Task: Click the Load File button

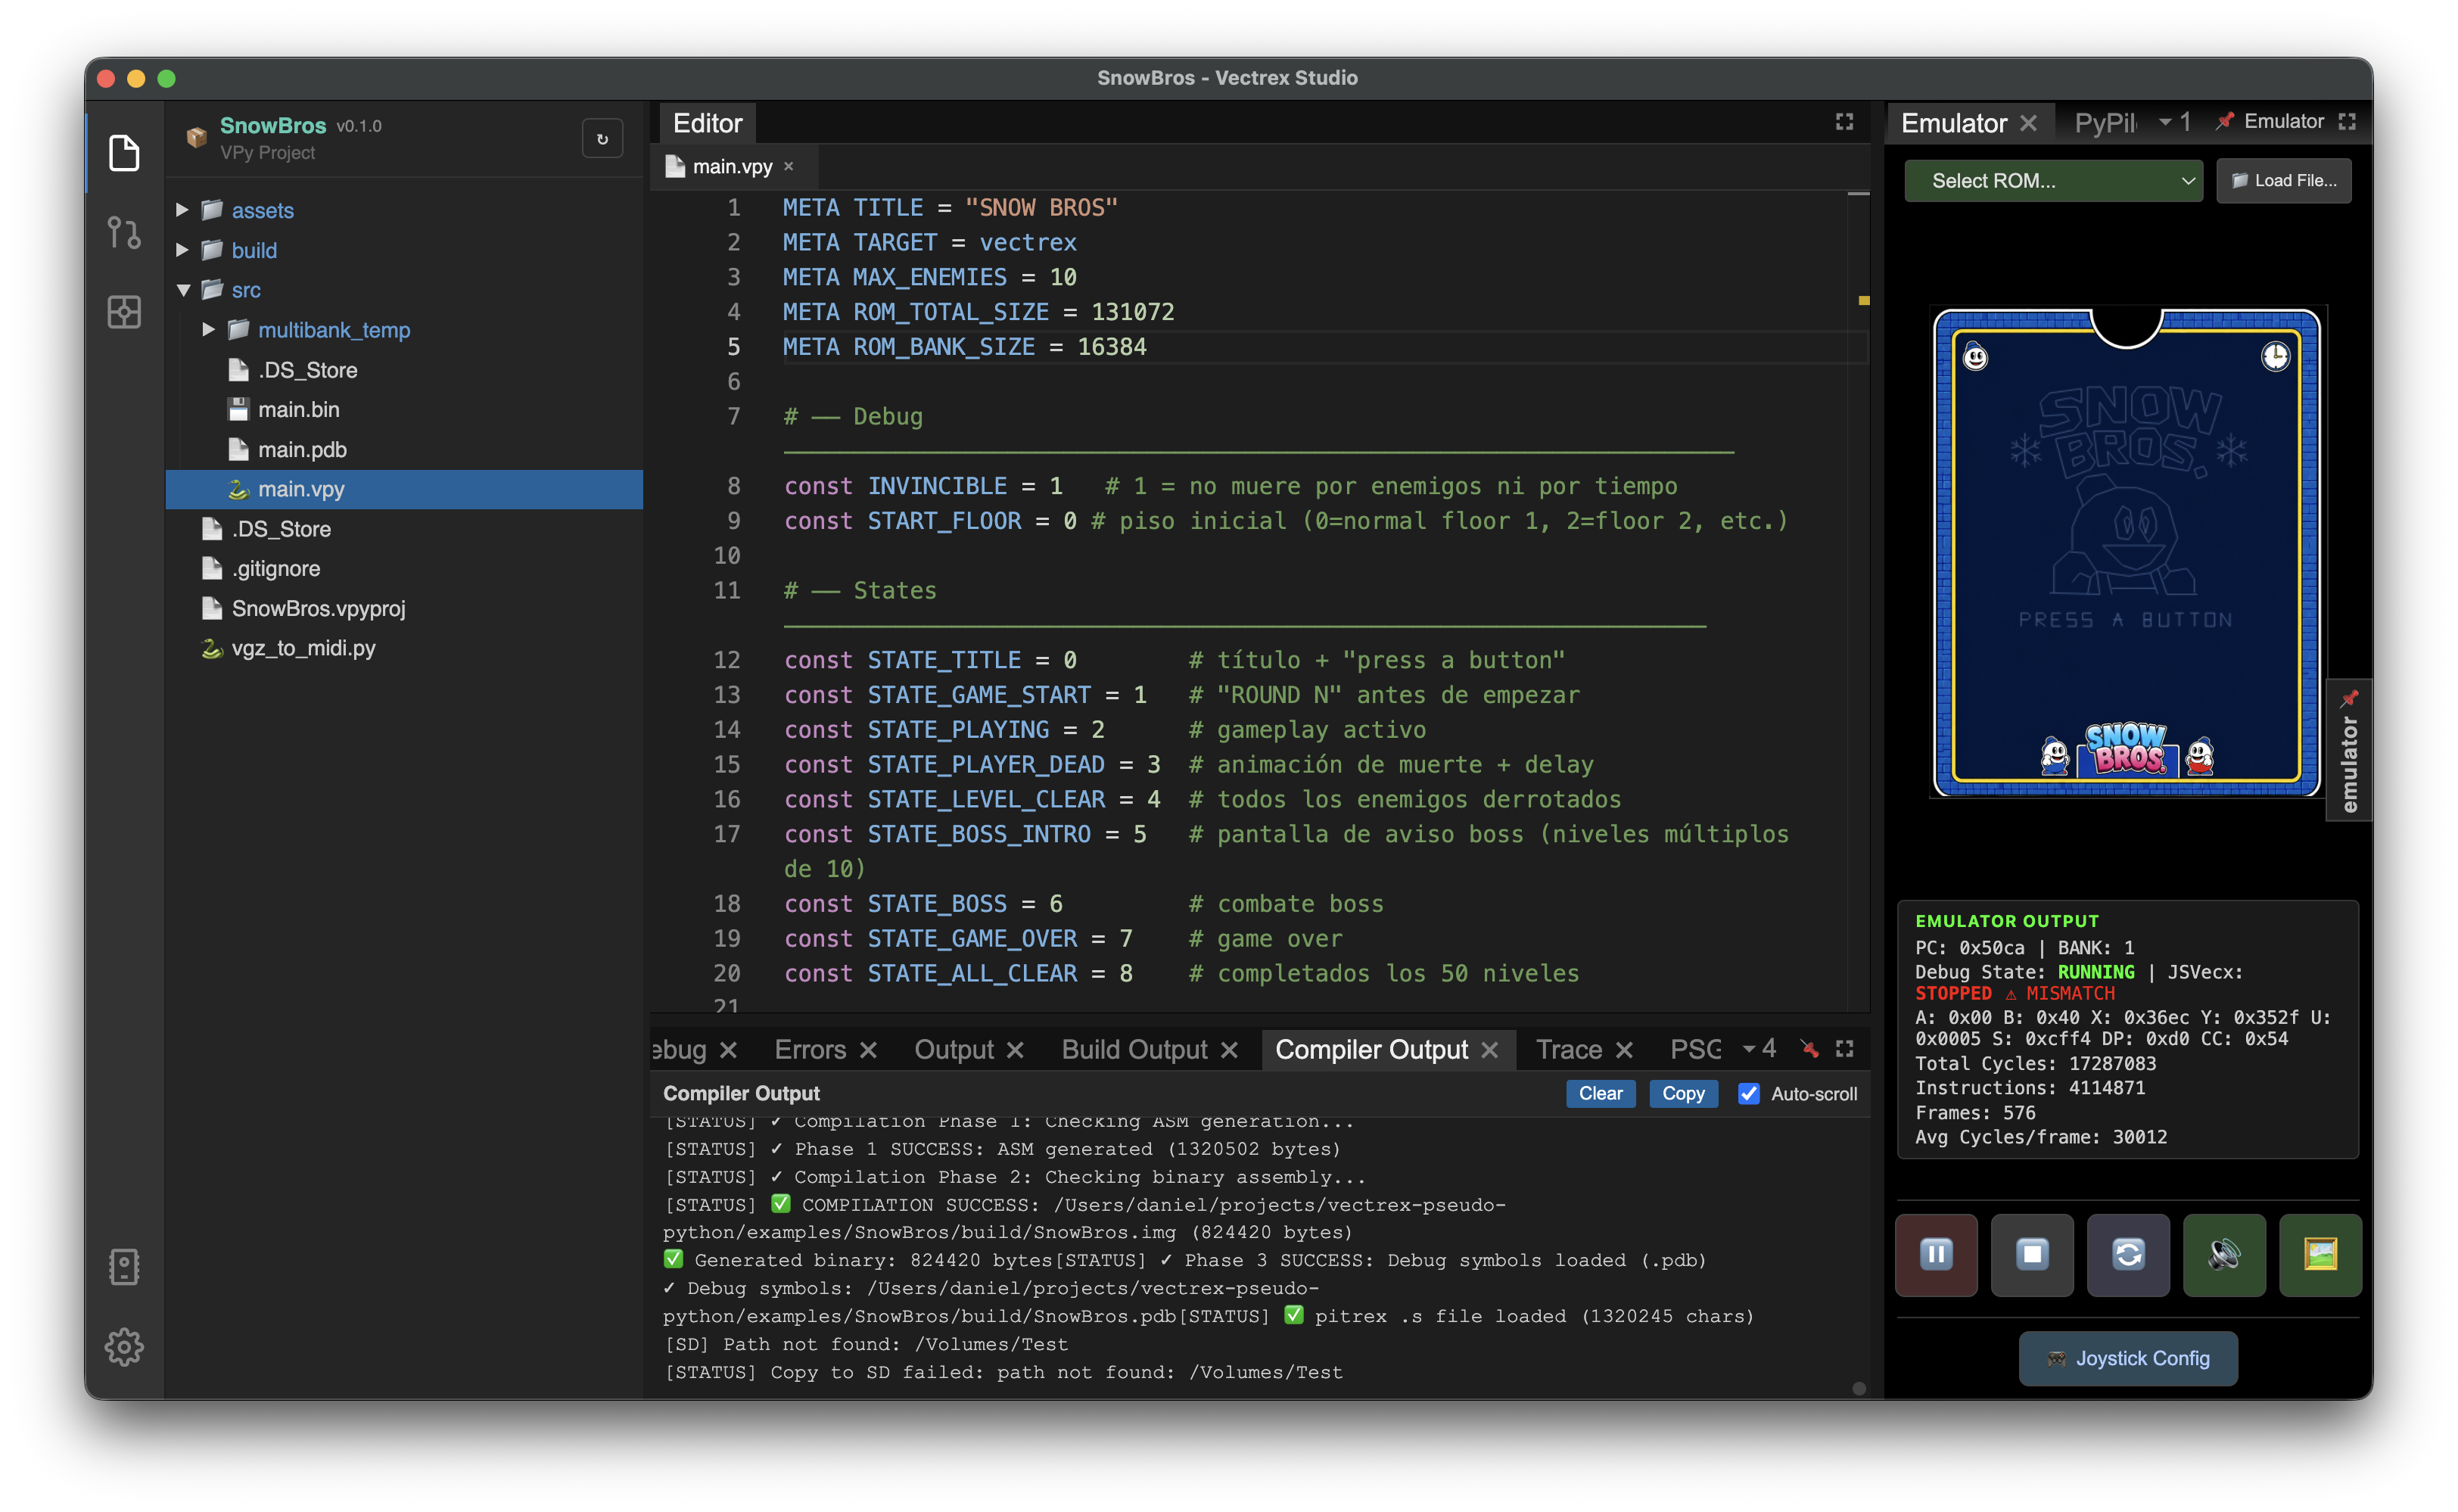Action: (x=2283, y=181)
